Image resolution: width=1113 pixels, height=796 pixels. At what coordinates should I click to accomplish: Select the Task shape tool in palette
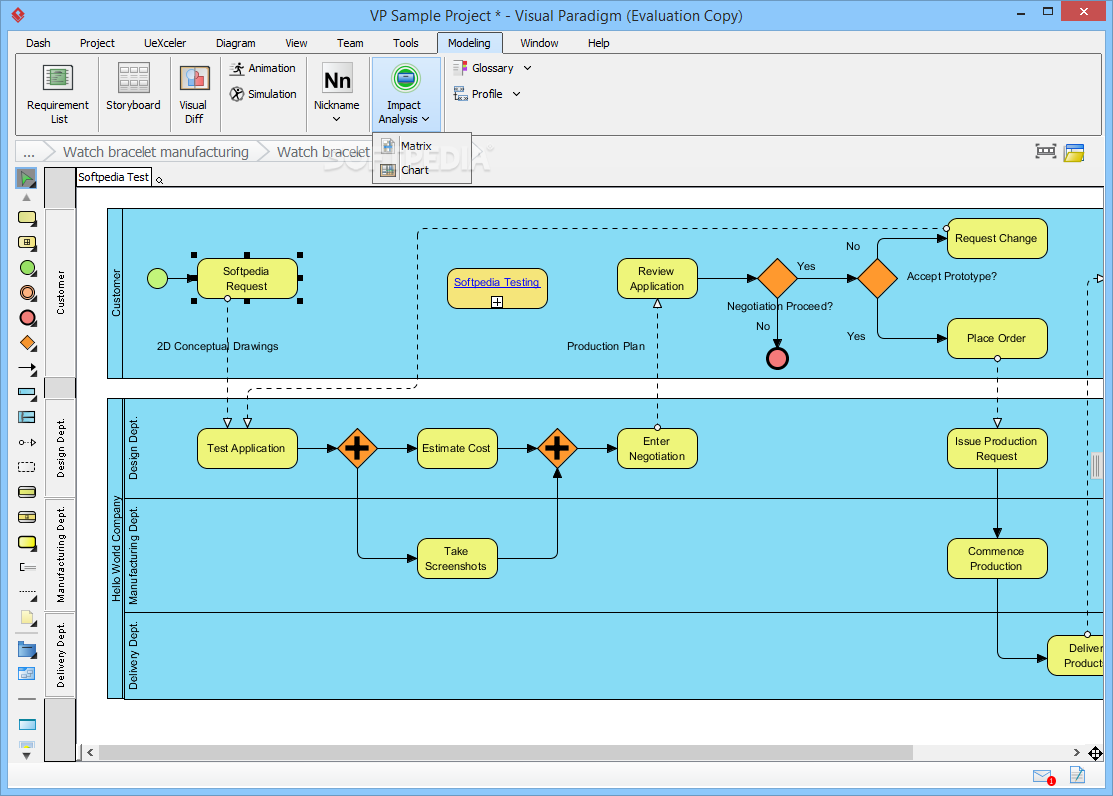(x=27, y=218)
